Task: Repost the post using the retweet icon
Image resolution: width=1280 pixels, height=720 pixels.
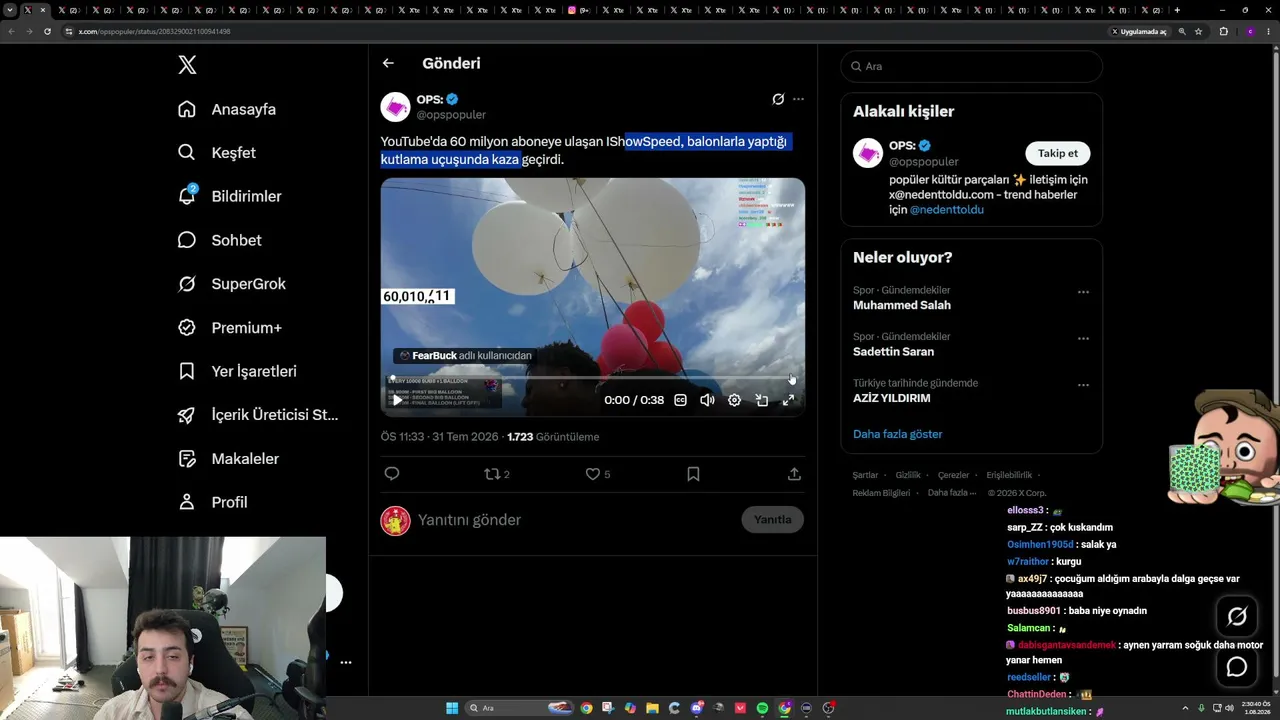Action: coord(492,474)
